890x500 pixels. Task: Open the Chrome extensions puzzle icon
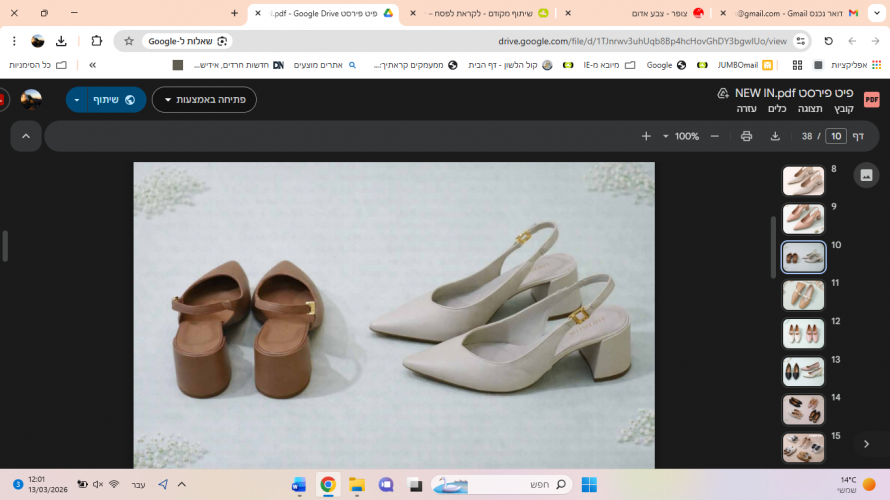tap(96, 41)
